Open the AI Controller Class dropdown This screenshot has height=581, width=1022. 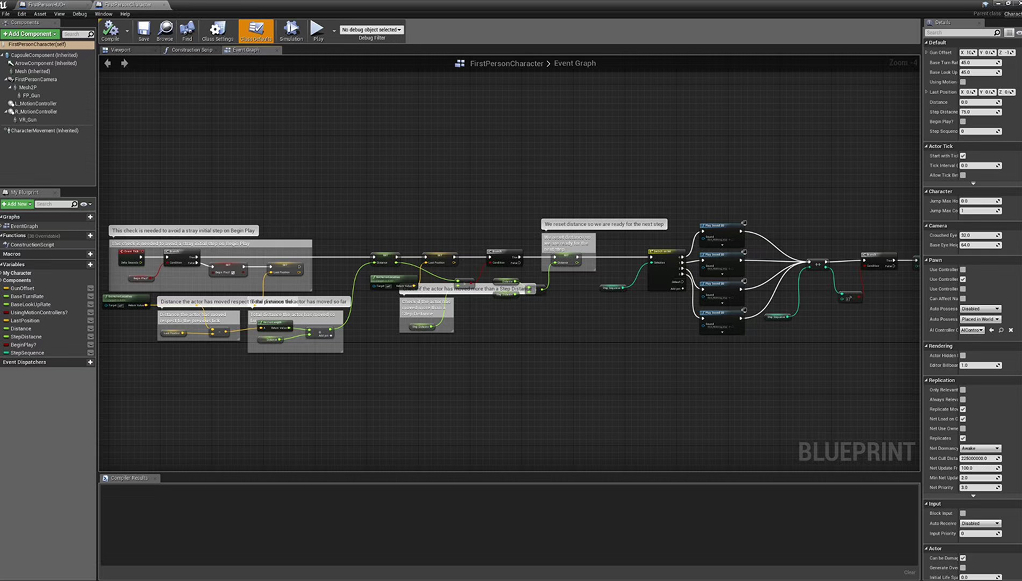click(x=972, y=330)
